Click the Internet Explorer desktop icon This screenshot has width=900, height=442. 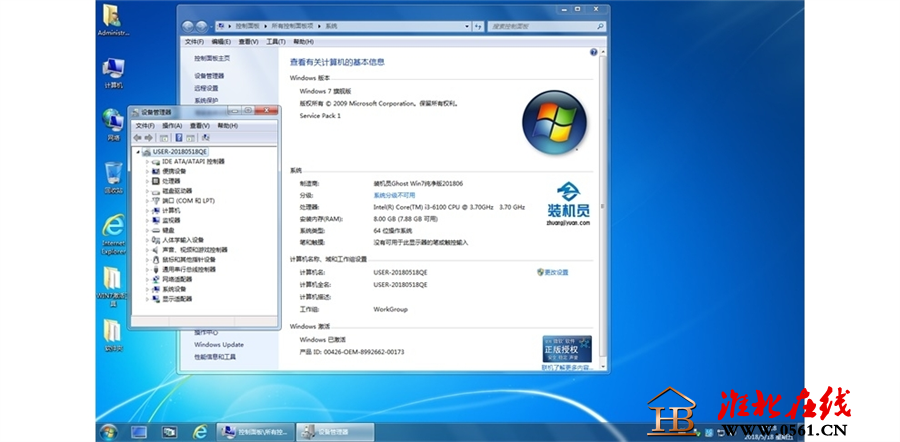coord(114,234)
